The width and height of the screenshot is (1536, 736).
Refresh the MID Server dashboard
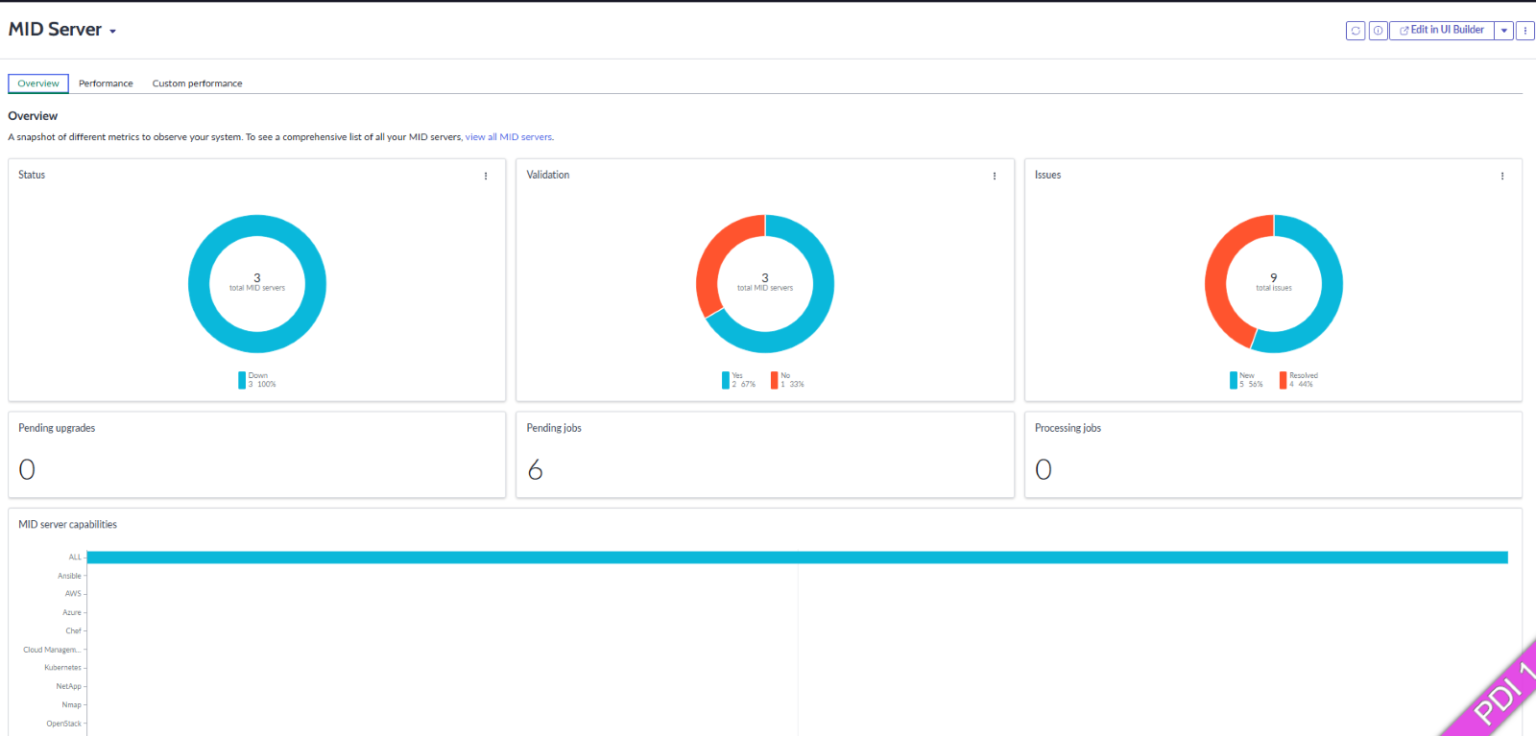pyautogui.click(x=1355, y=30)
